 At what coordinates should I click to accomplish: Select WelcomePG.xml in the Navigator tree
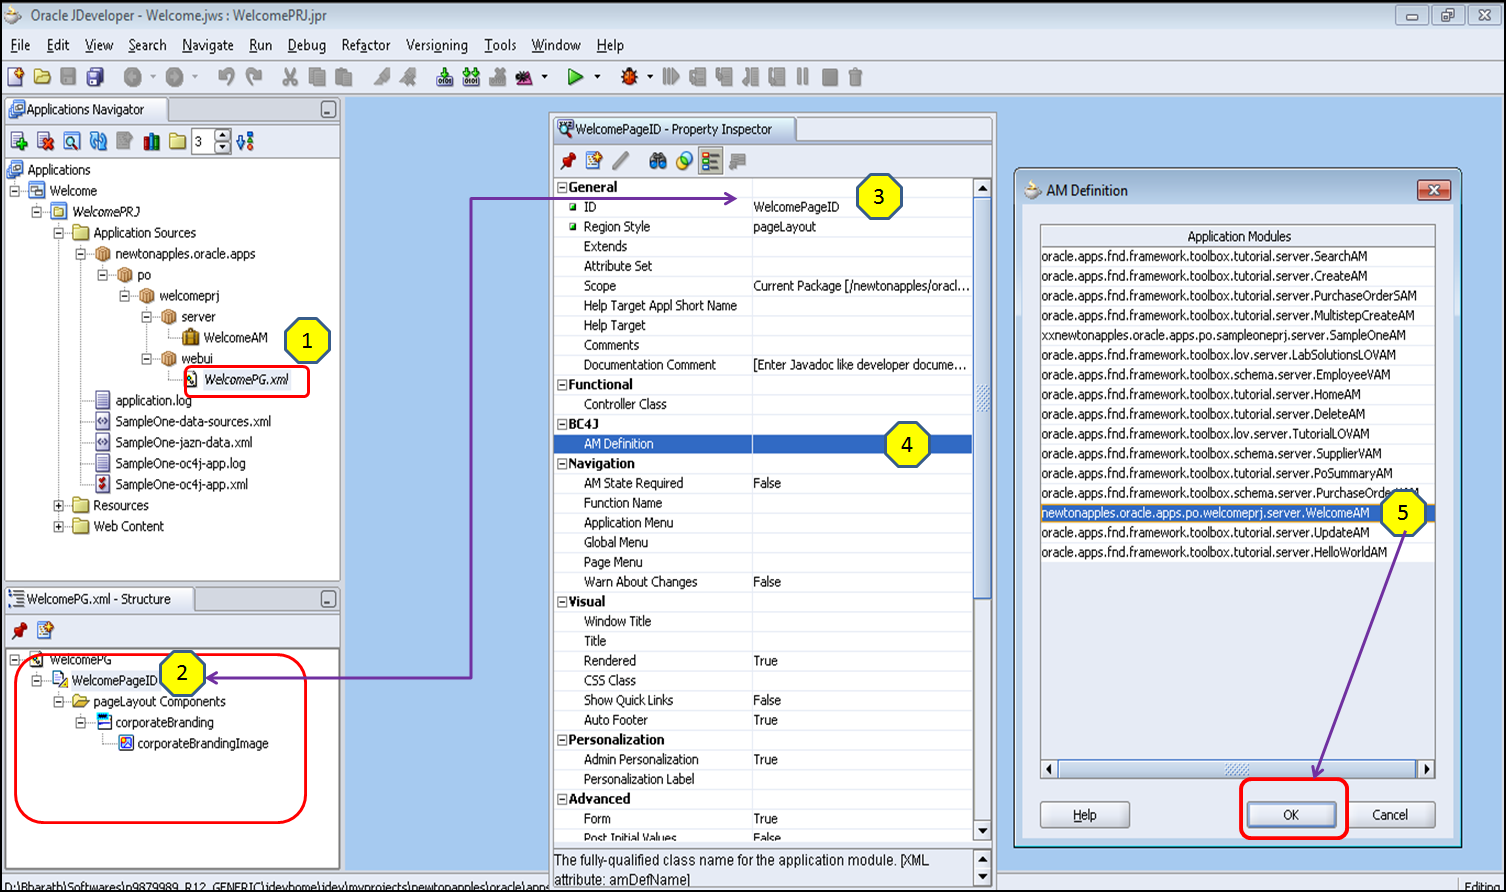pyautogui.click(x=246, y=379)
